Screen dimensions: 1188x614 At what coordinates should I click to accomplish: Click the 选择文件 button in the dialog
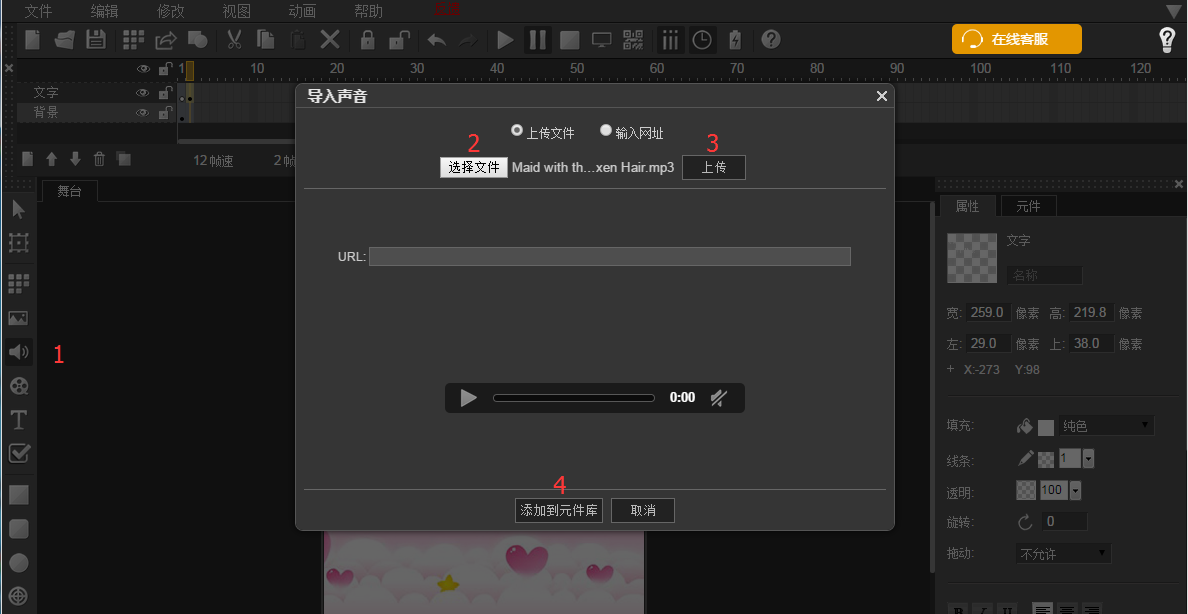click(x=473, y=166)
